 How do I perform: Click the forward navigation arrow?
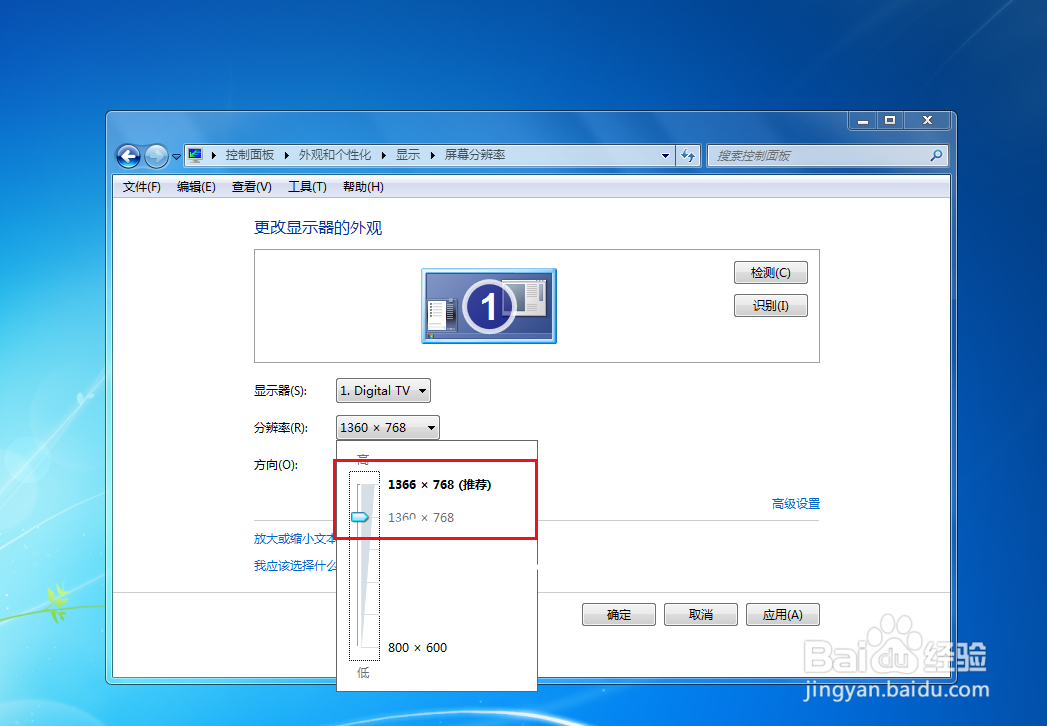pyautogui.click(x=156, y=156)
